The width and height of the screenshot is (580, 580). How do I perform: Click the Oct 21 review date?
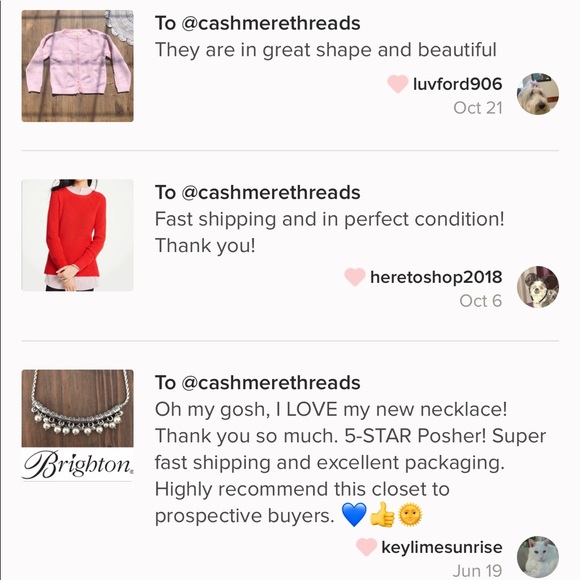pyautogui.click(x=478, y=108)
